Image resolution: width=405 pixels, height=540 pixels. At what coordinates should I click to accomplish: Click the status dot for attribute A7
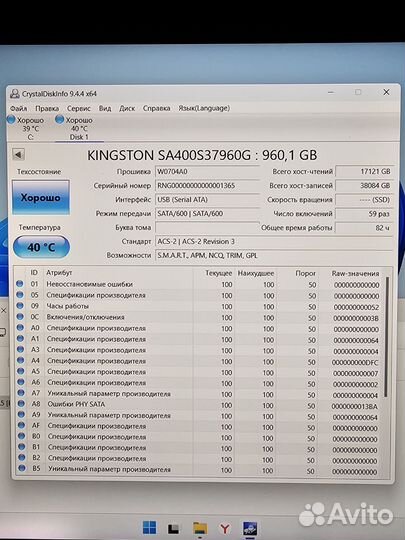(21, 393)
